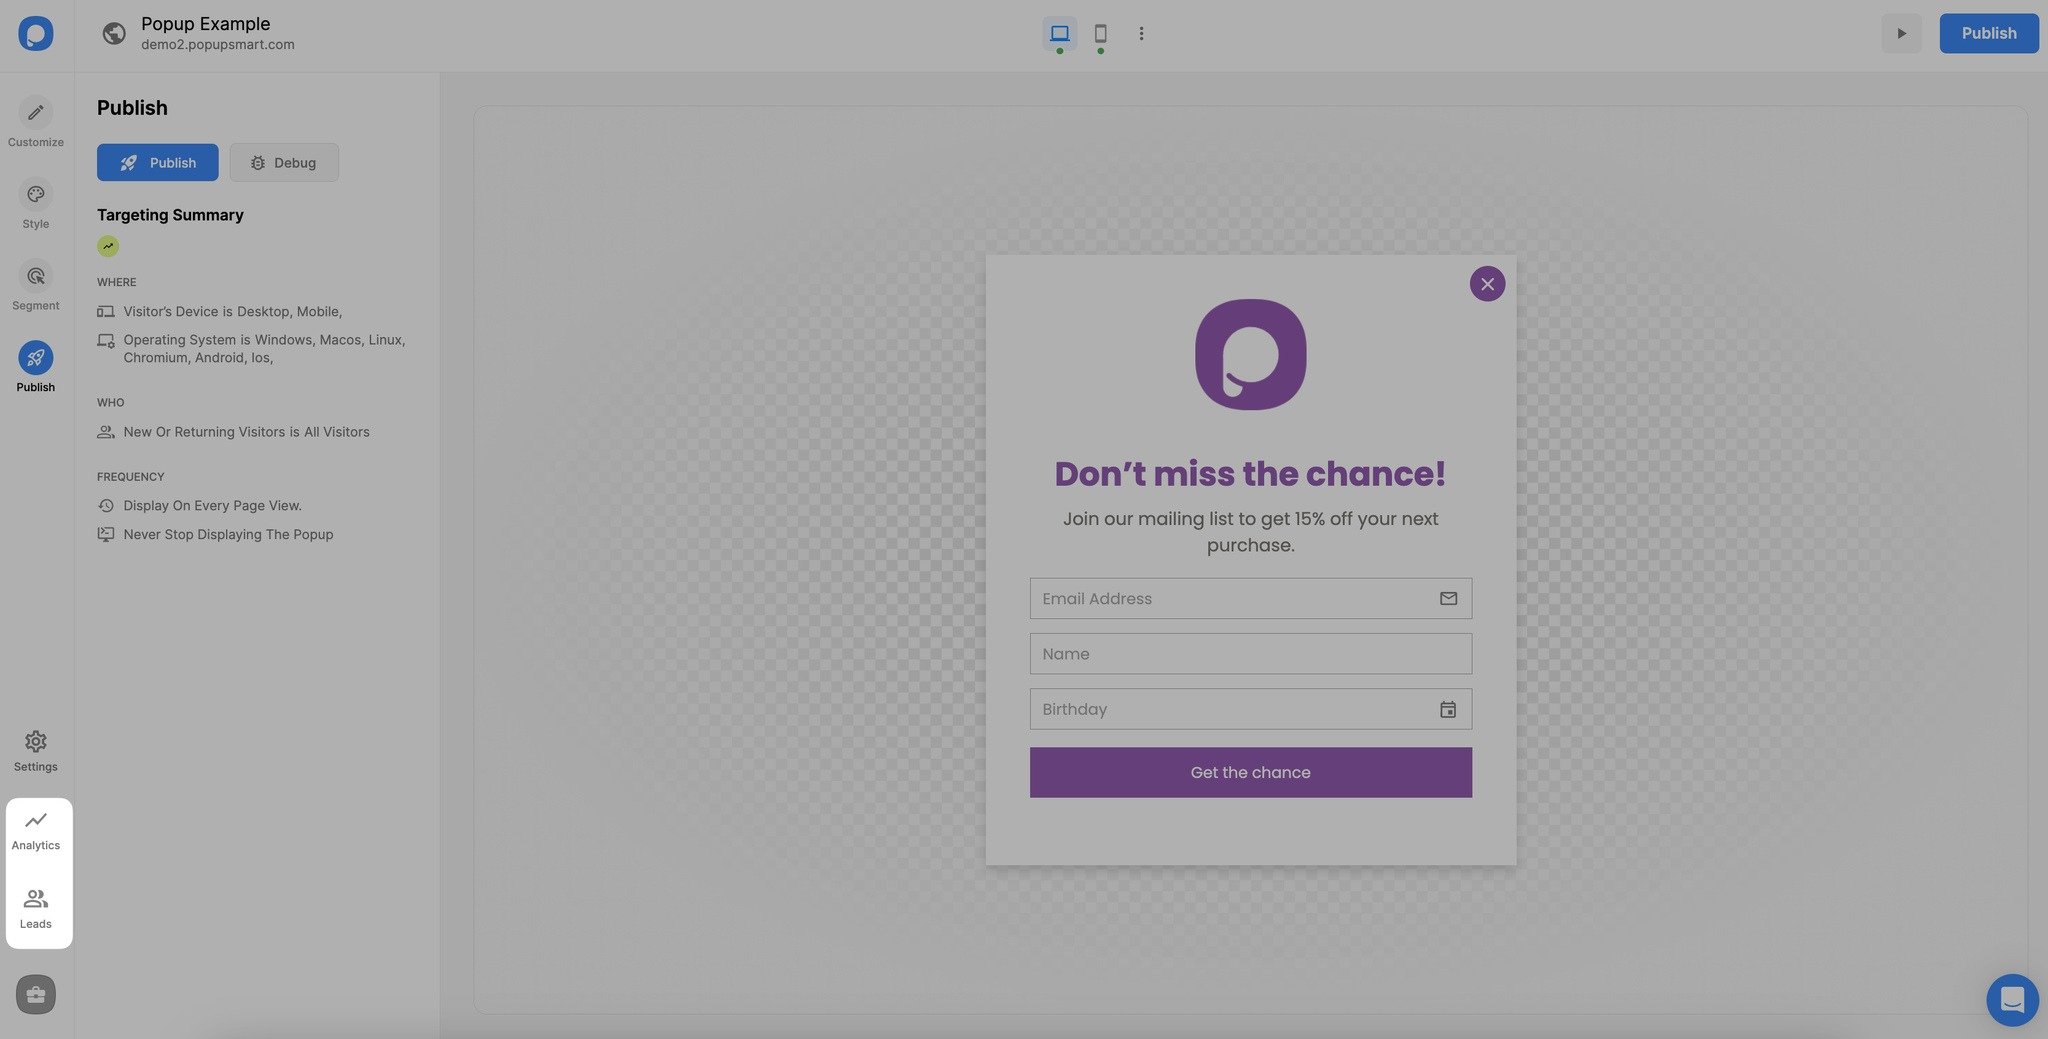Open the chat support widget

pyautogui.click(x=2012, y=999)
